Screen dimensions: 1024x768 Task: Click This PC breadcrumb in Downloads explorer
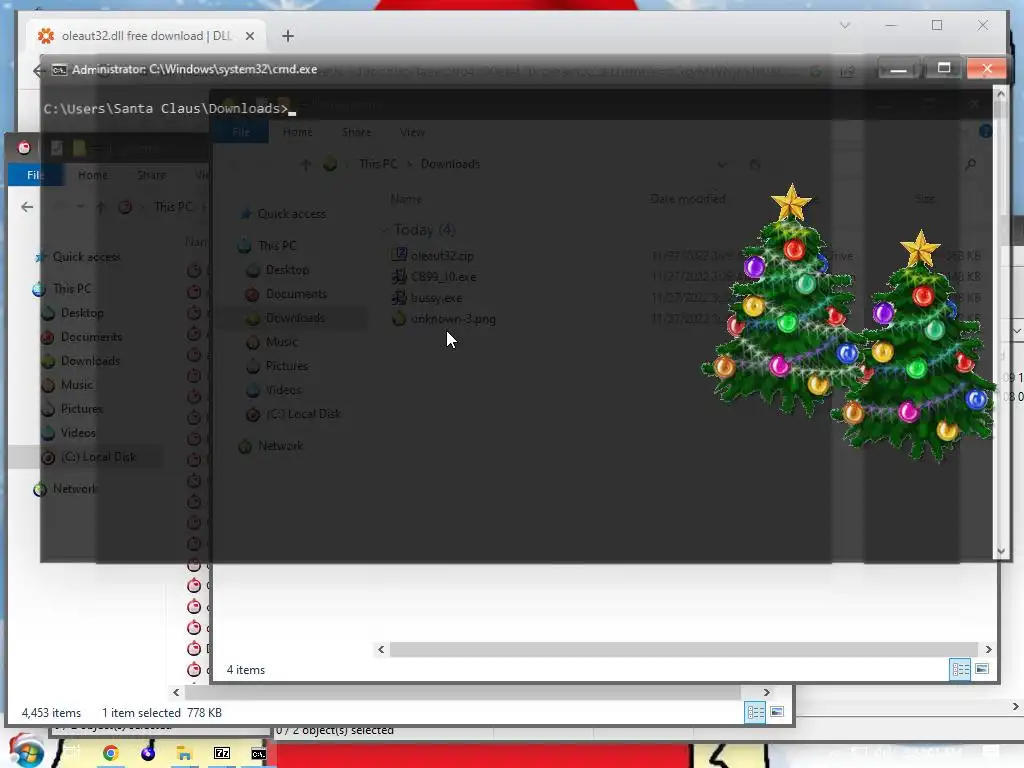click(x=378, y=164)
